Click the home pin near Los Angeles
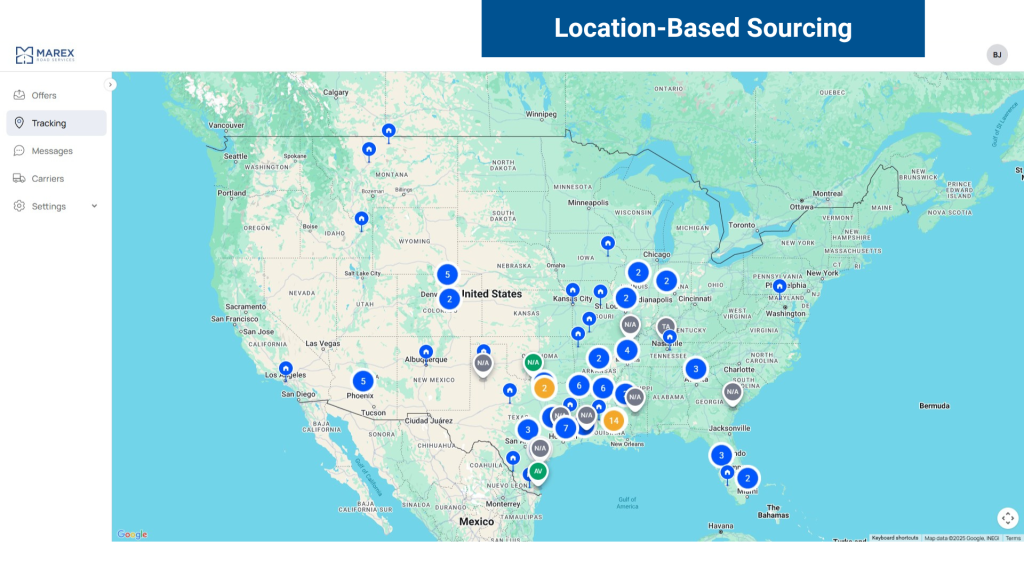This screenshot has width=1024, height=576. coord(286,369)
